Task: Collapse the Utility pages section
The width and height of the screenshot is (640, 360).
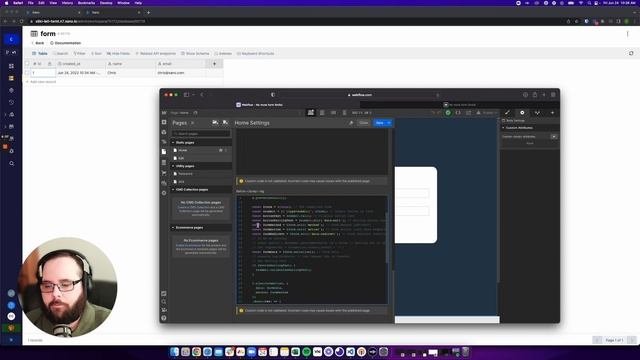Action: (x=173, y=166)
